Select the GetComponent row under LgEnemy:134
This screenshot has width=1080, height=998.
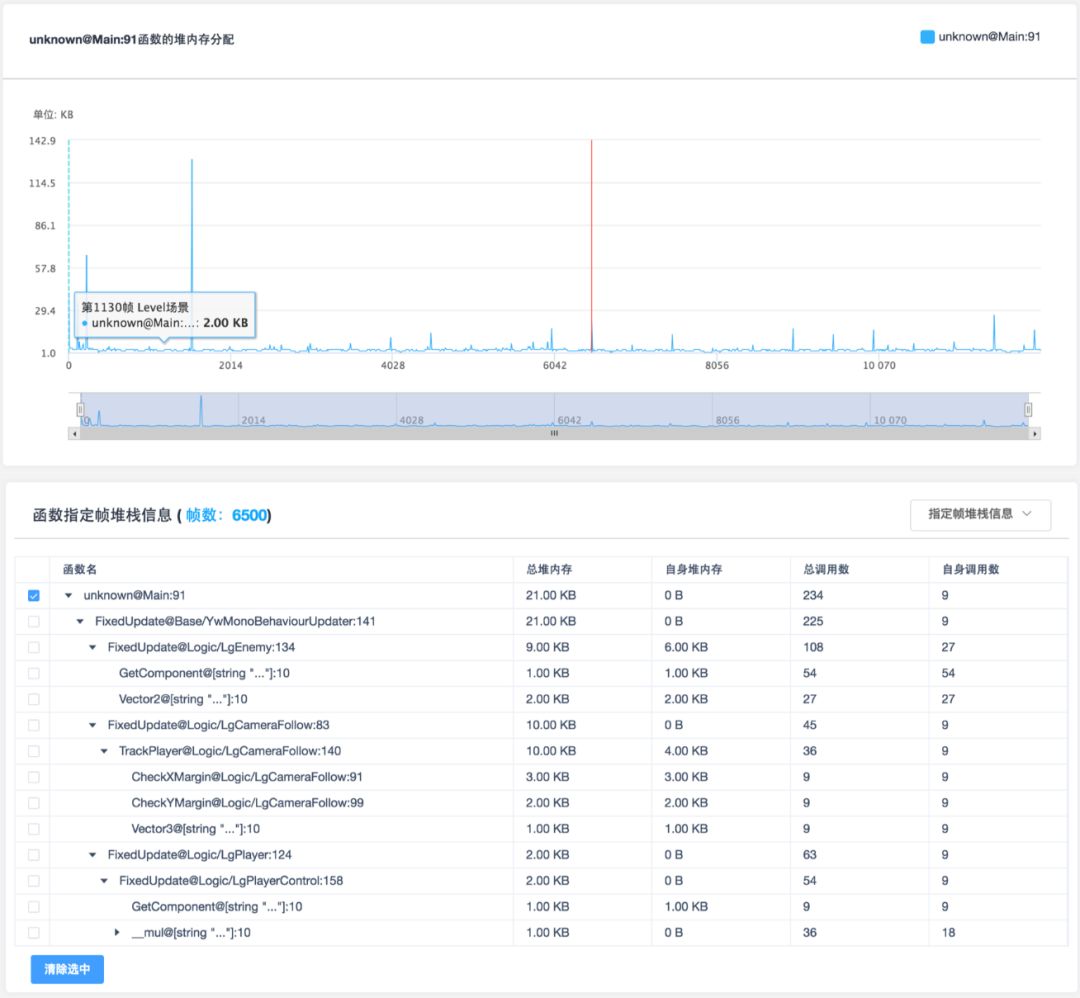204,674
